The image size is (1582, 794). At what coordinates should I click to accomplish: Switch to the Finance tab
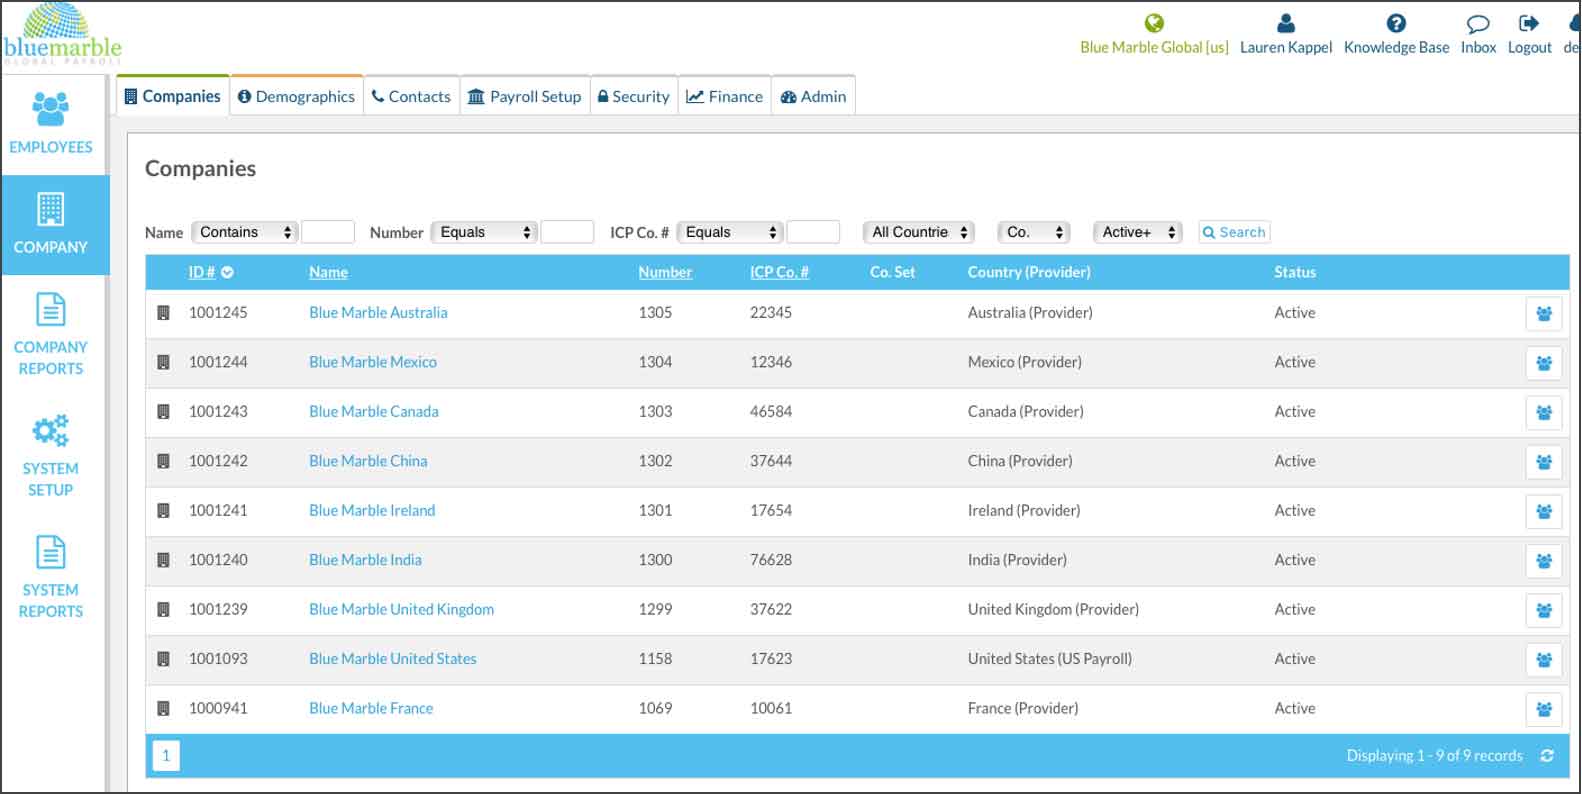(725, 96)
